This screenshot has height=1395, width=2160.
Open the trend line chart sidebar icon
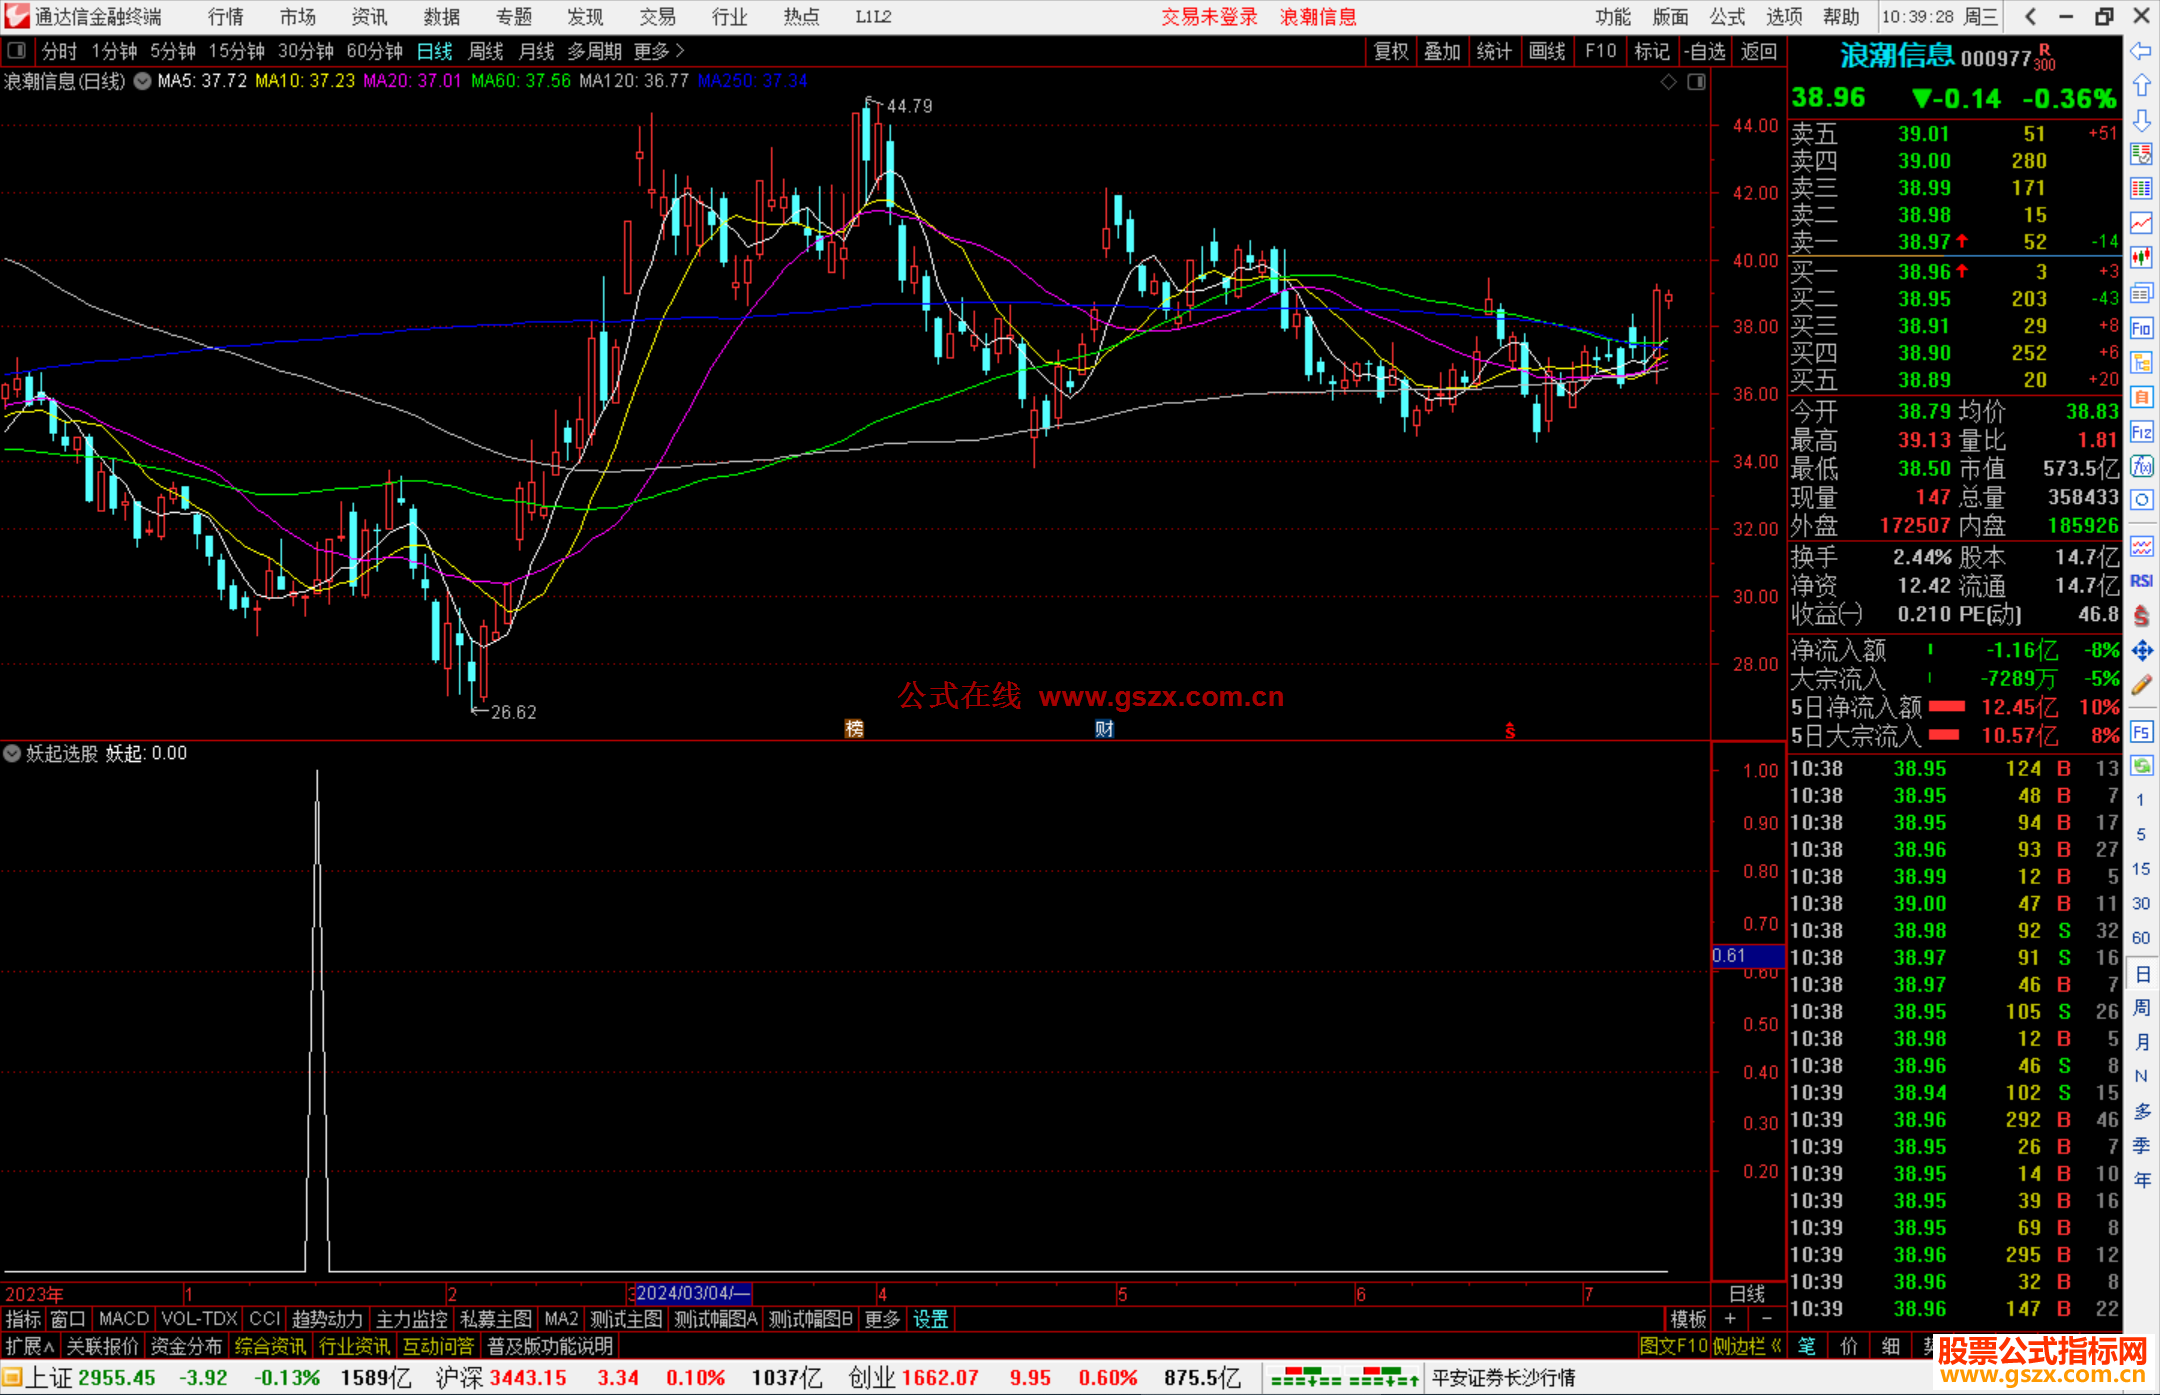coord(2141,223)
